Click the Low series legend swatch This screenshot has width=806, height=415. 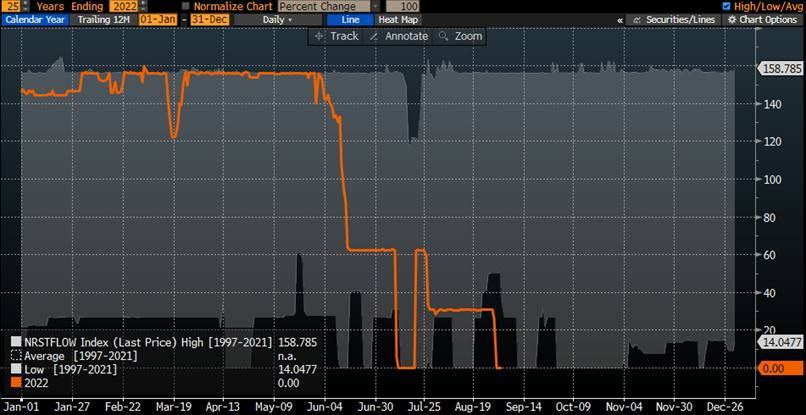[x=16, y=369]
